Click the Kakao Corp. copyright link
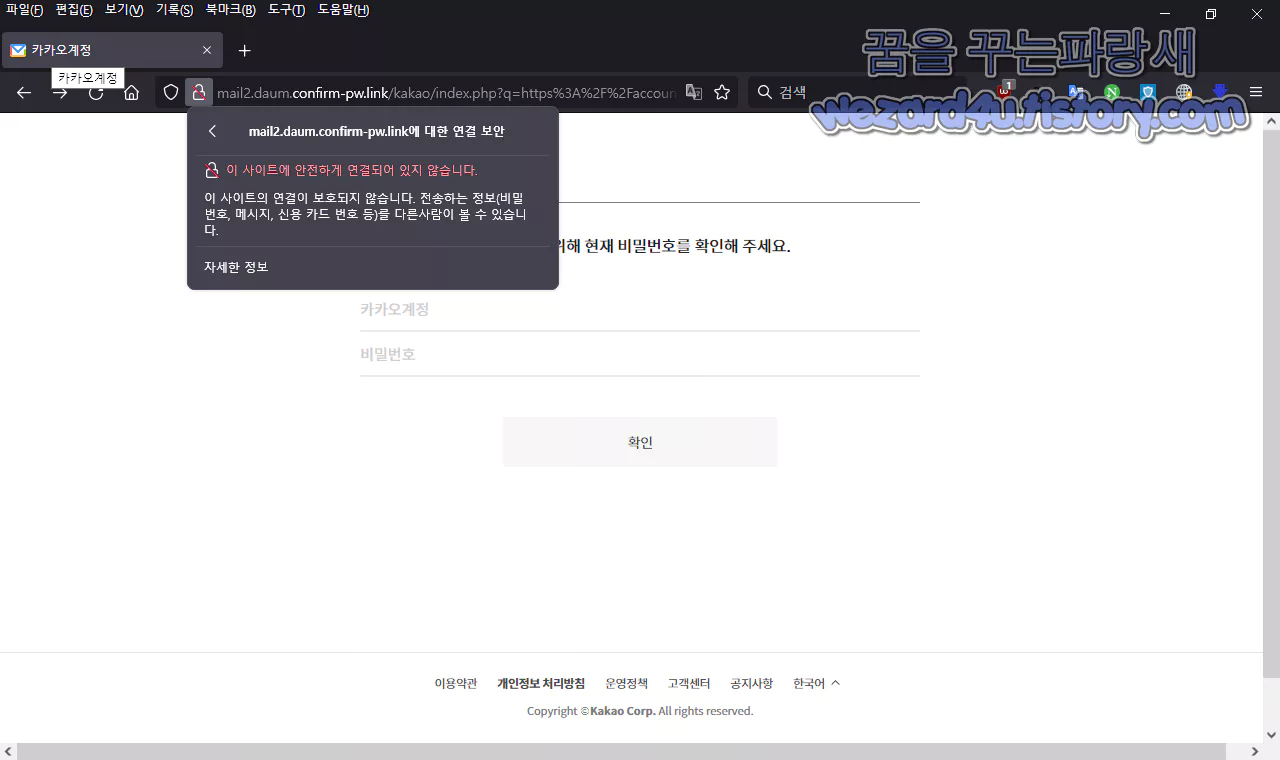 [623, 711]
